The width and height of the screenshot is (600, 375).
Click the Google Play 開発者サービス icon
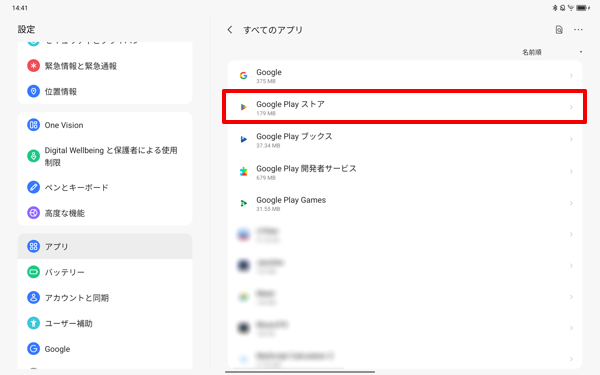[x=243, y=171]
